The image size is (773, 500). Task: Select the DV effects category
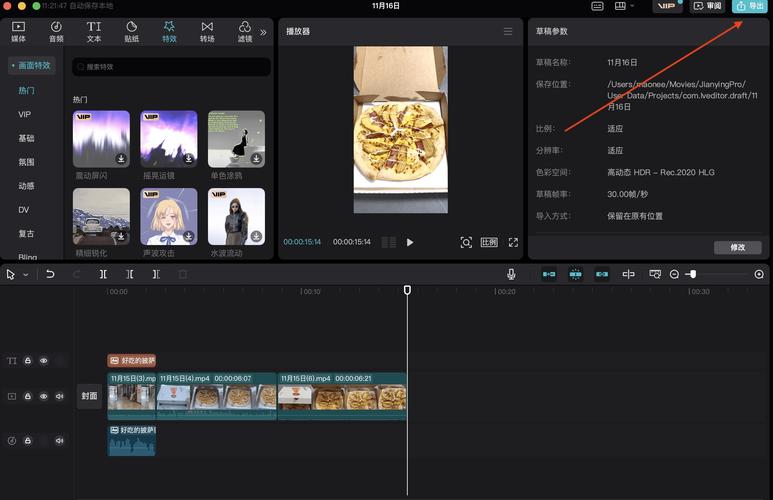pos(24,210)
